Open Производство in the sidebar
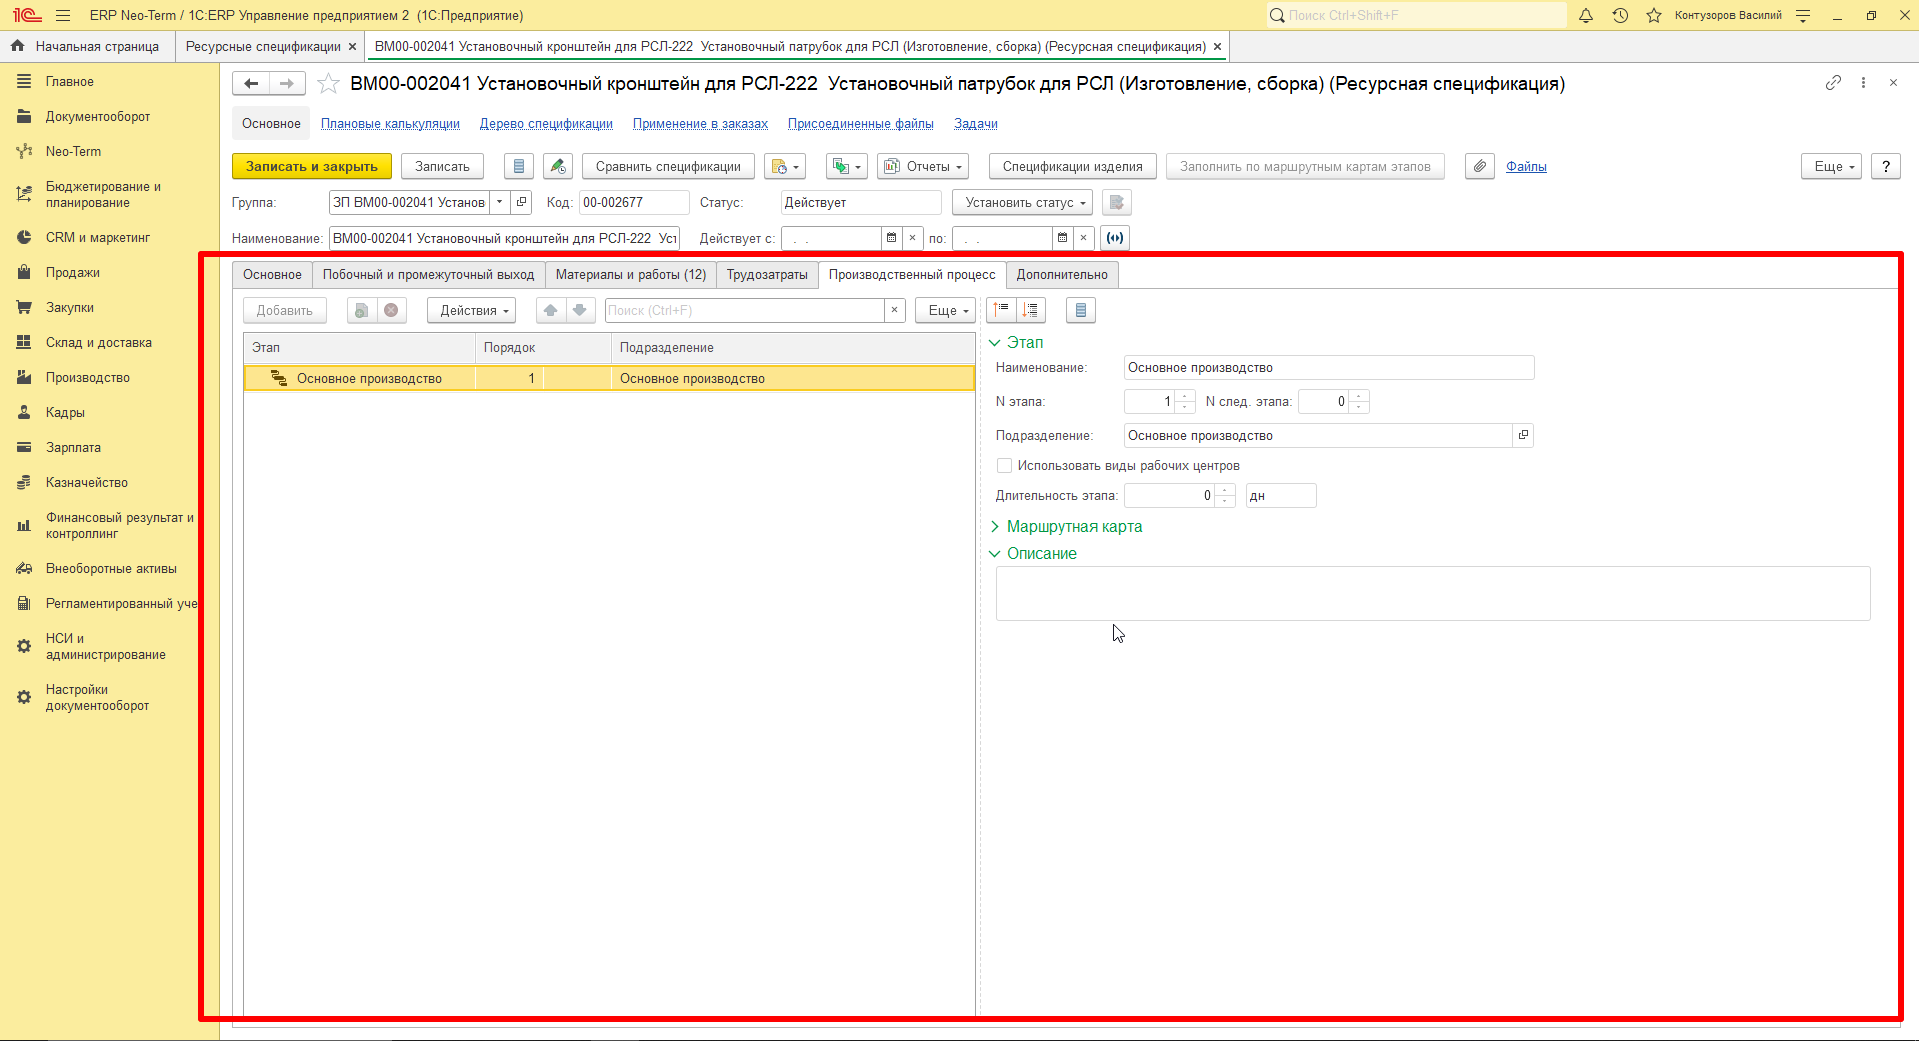 (x=88, y=378)
